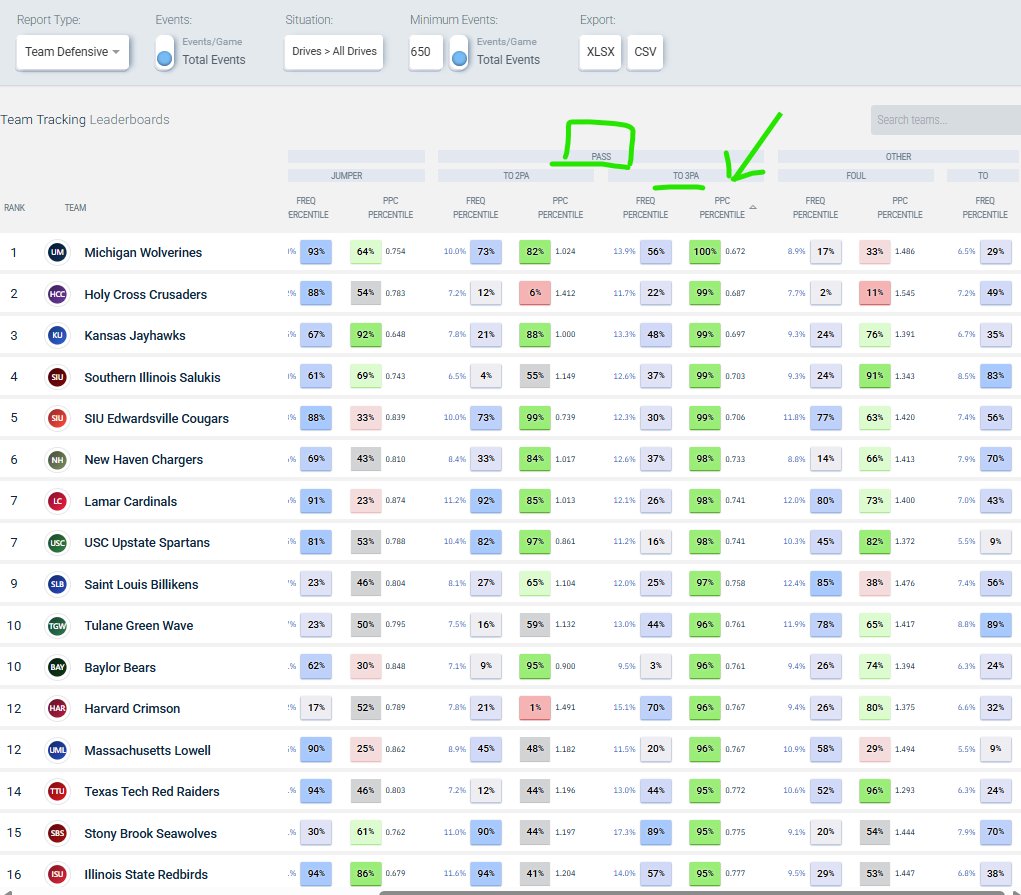Open the Kansas Jayhawks team logo

coord(57,335)
